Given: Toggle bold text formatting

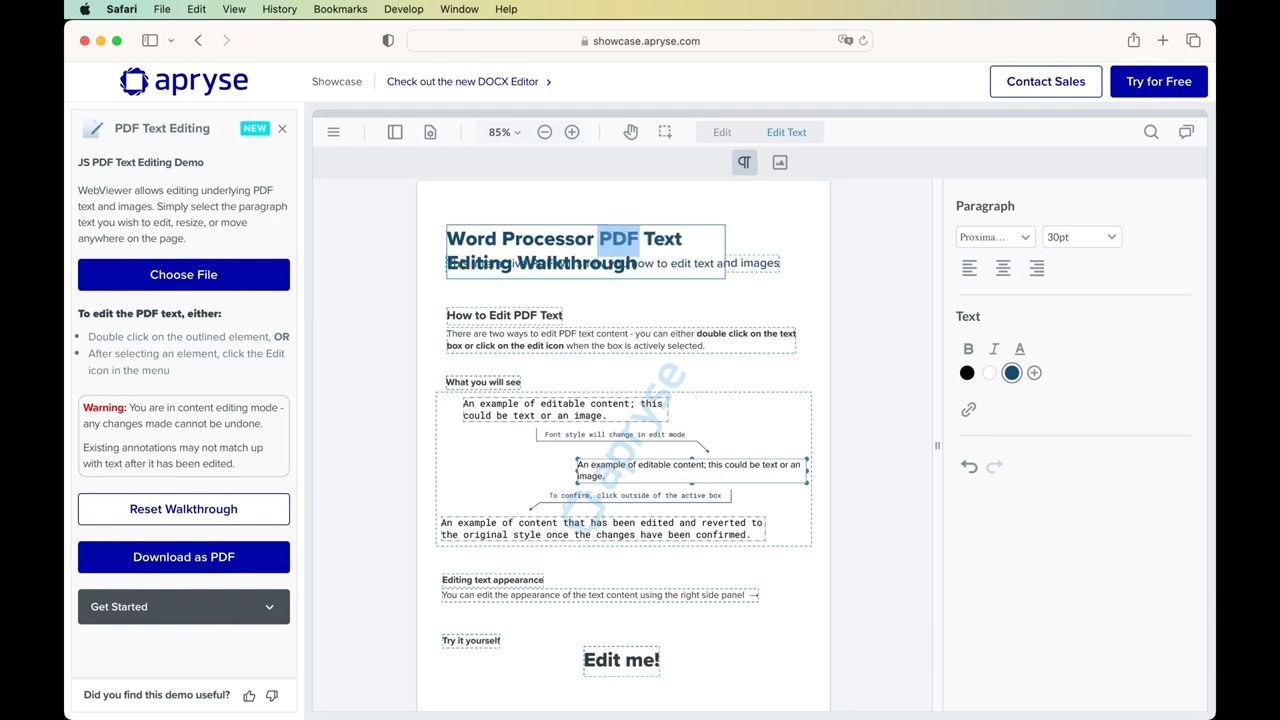Looking at the screenshot, I should [968, 349].
